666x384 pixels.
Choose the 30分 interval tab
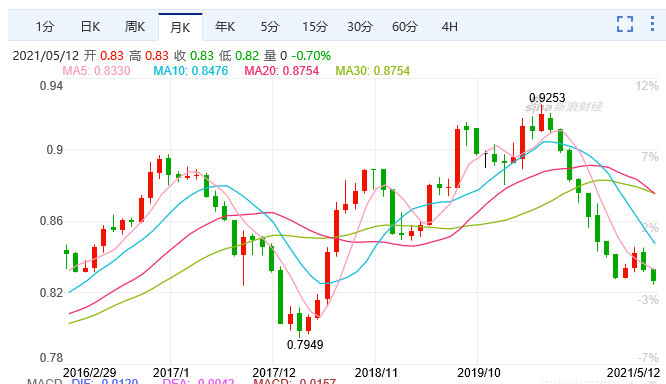tap(360, 27)
